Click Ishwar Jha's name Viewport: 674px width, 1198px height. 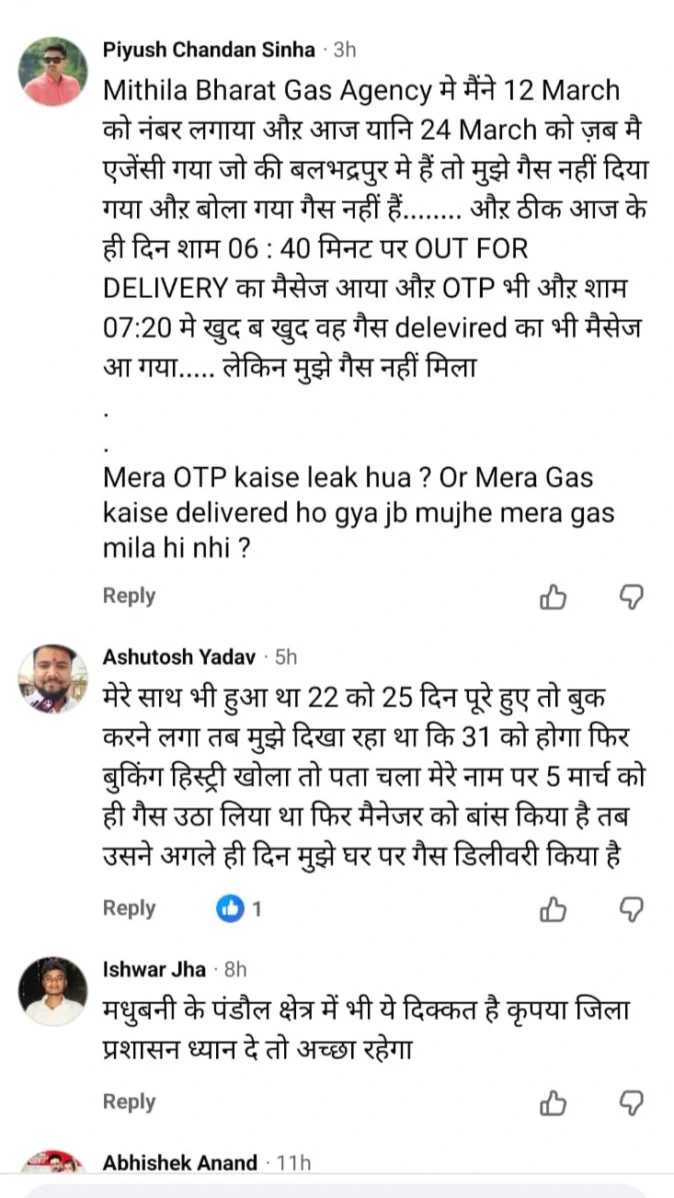(x=155, y=968)
